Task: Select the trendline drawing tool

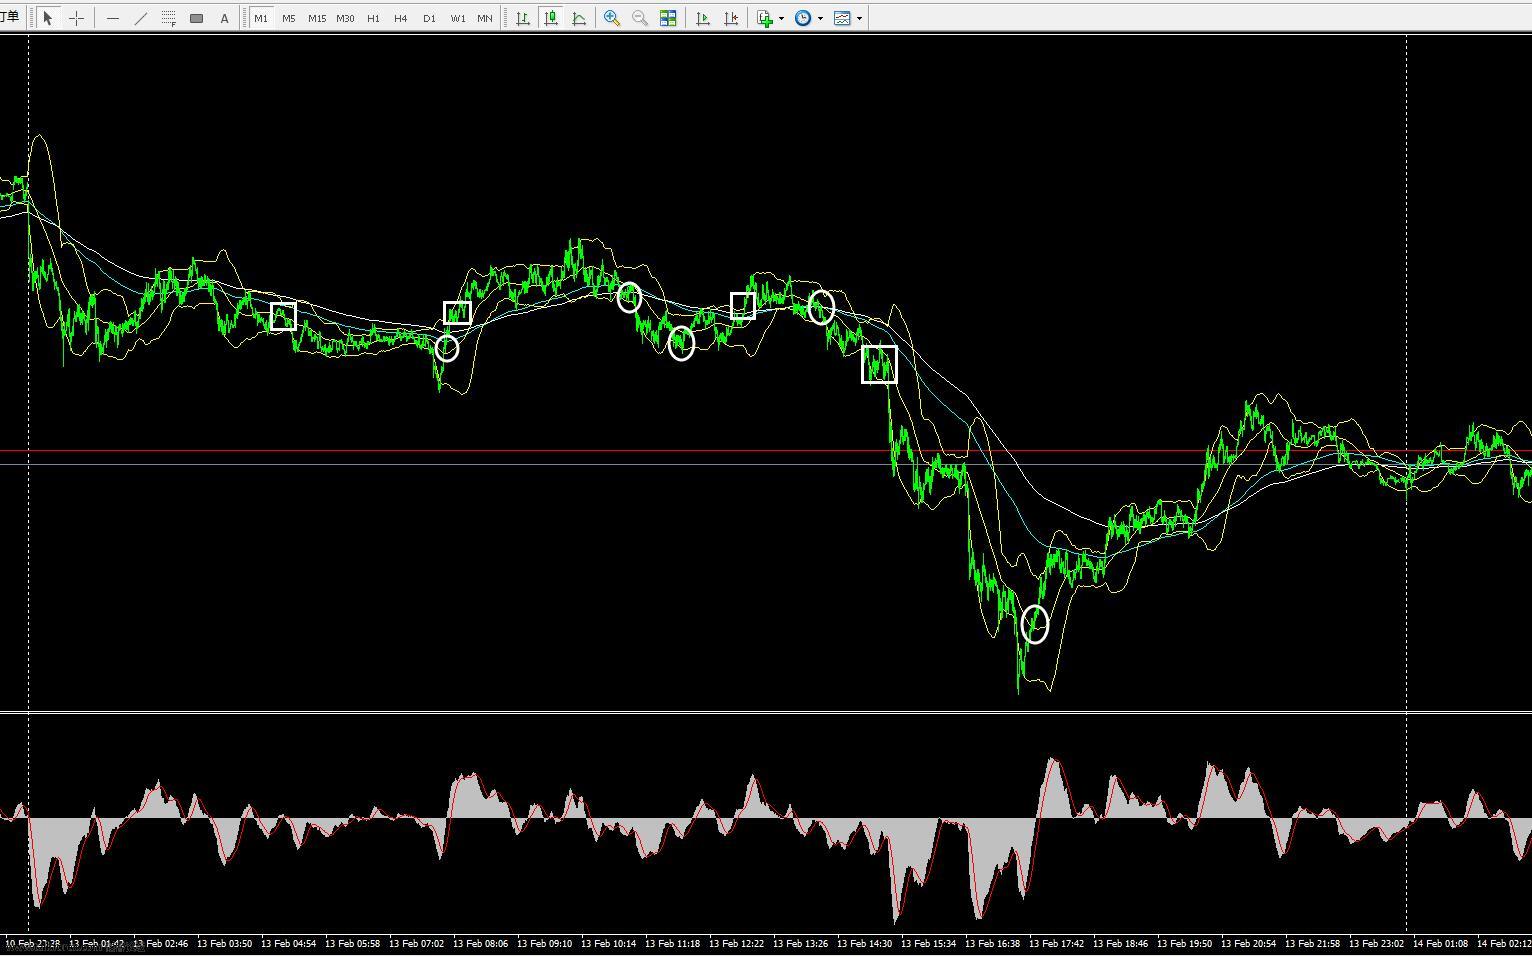Action: 141,18
